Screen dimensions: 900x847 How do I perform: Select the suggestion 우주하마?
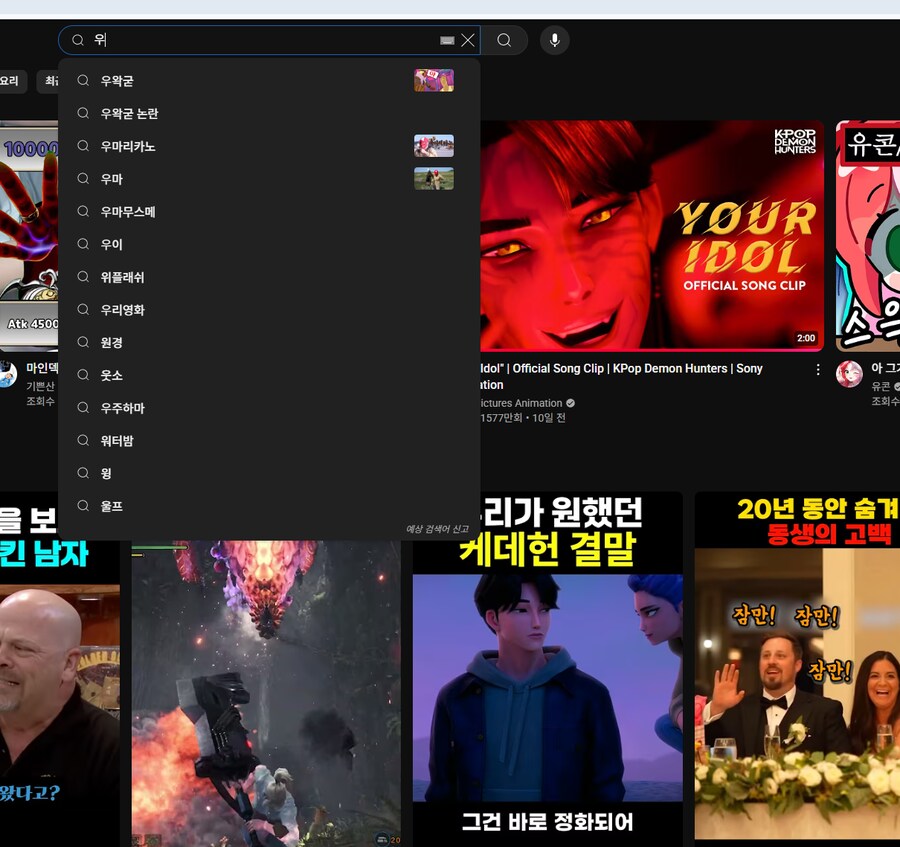pyautogui.click(x=269, y=407)
